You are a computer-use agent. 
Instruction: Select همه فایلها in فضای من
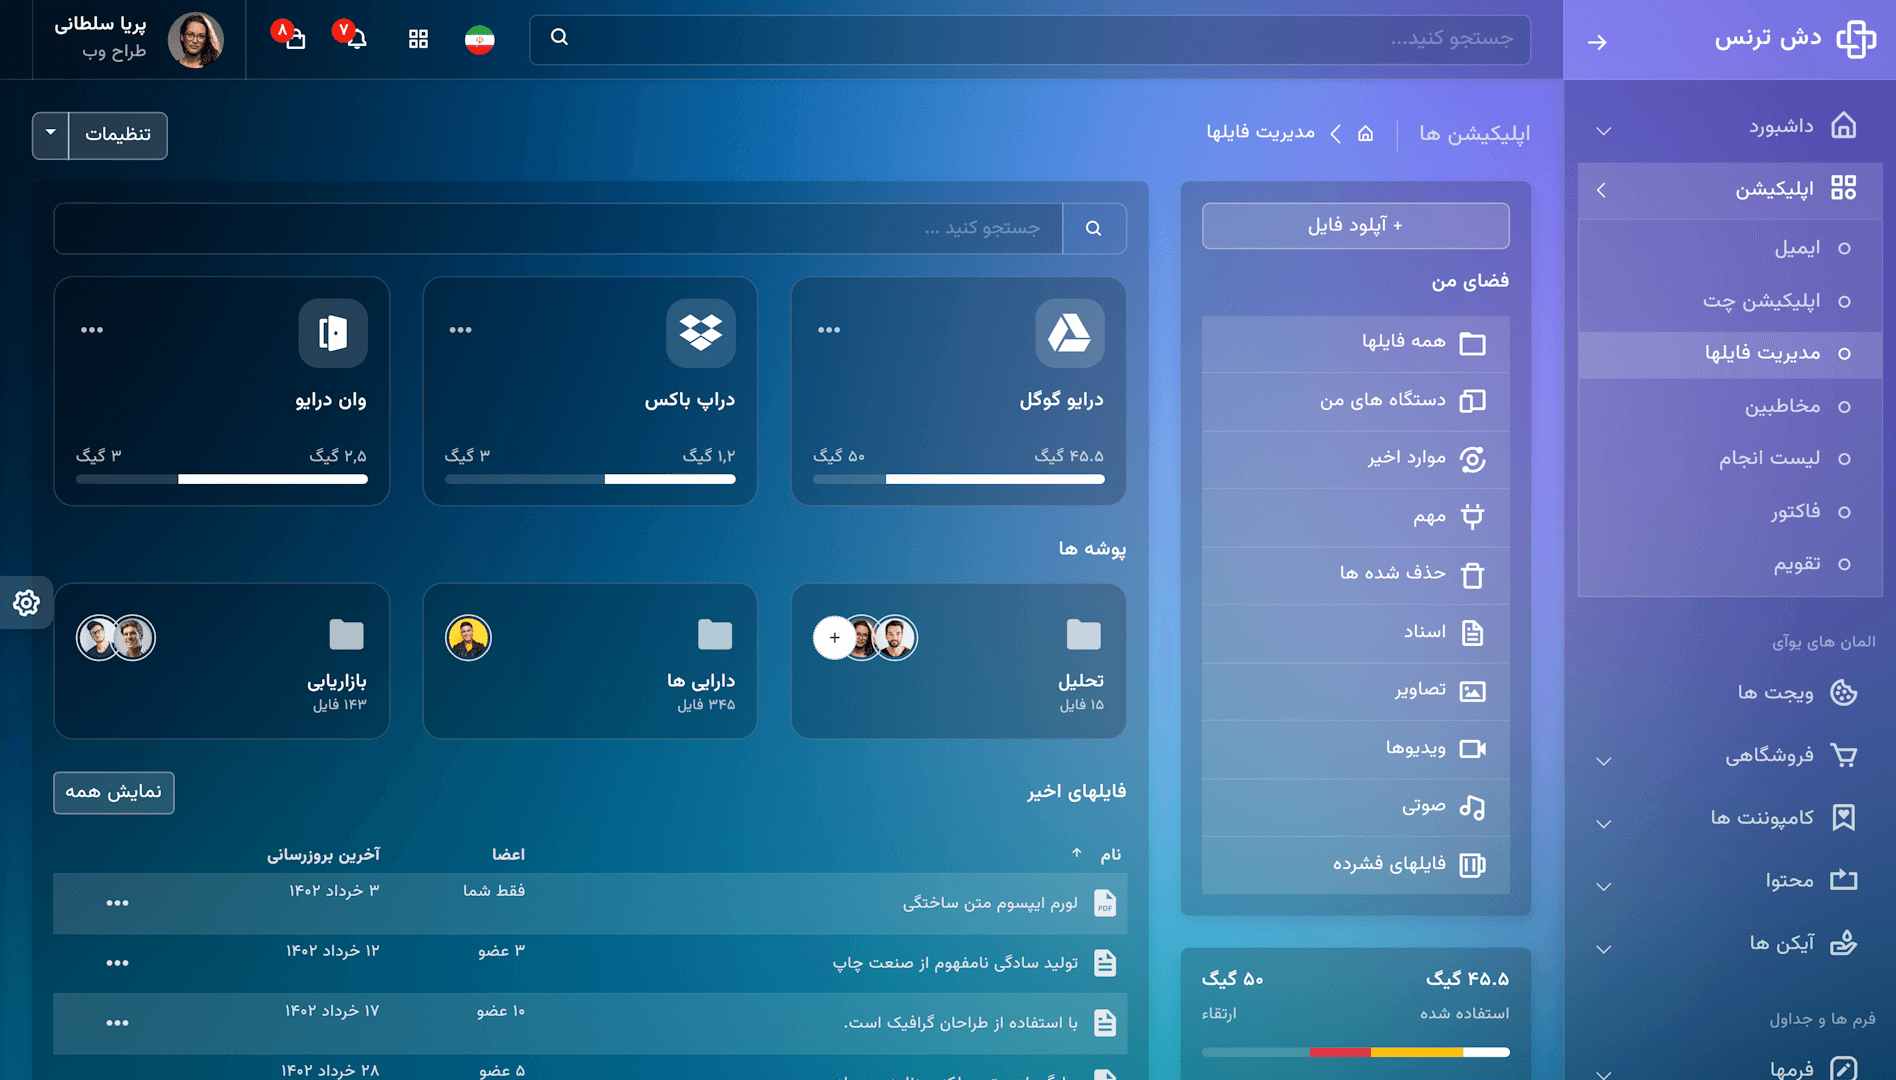pyautogui.click(x=1356, y=343)
